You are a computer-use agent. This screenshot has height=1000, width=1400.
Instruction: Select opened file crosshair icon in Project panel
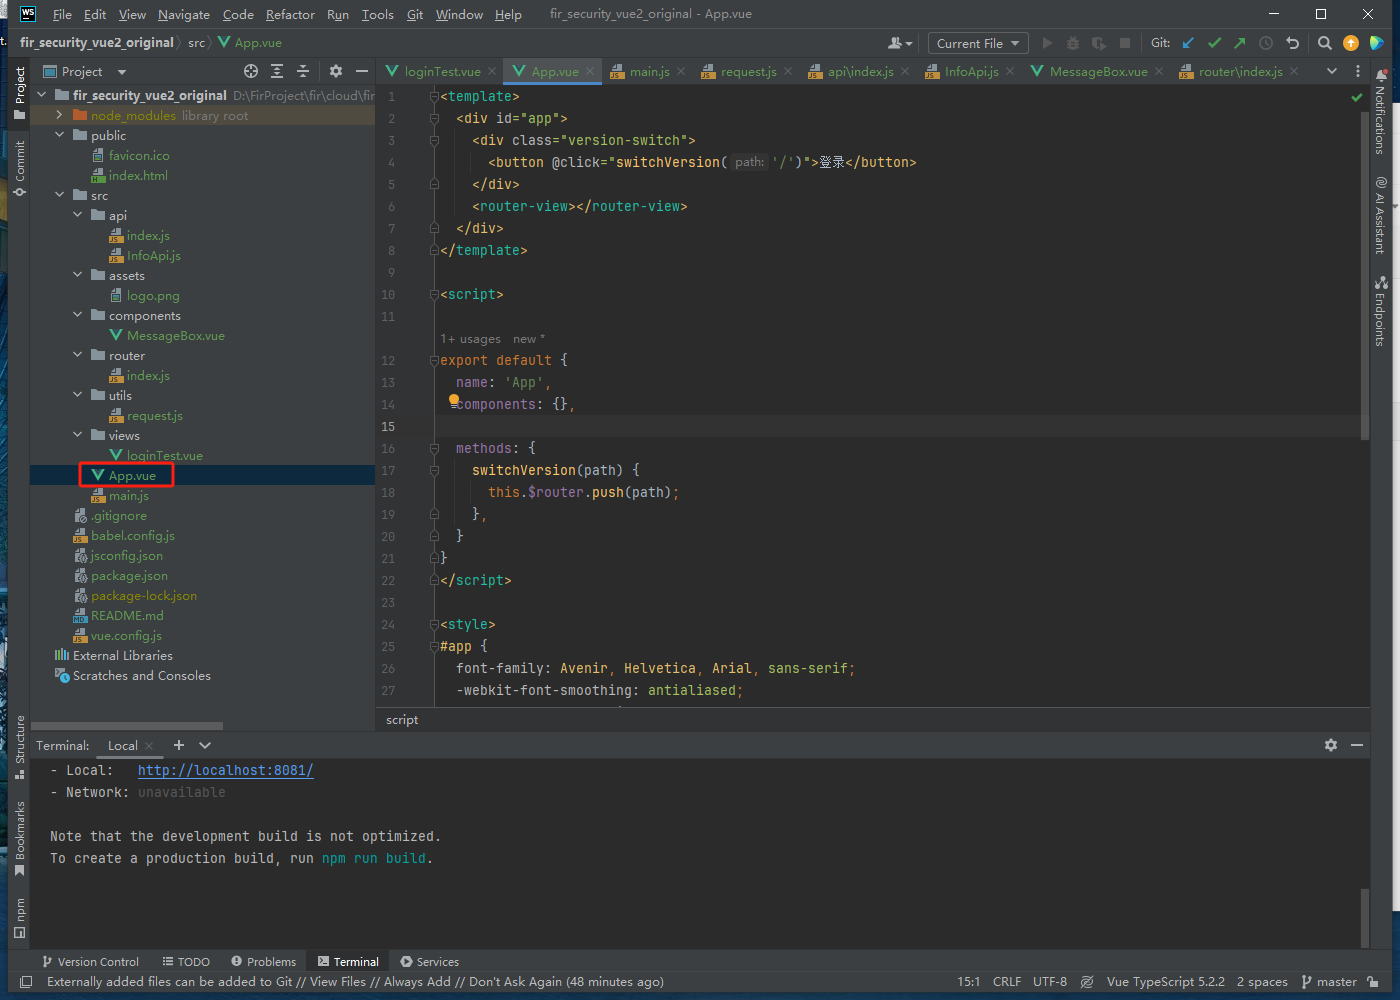(251, 71)
